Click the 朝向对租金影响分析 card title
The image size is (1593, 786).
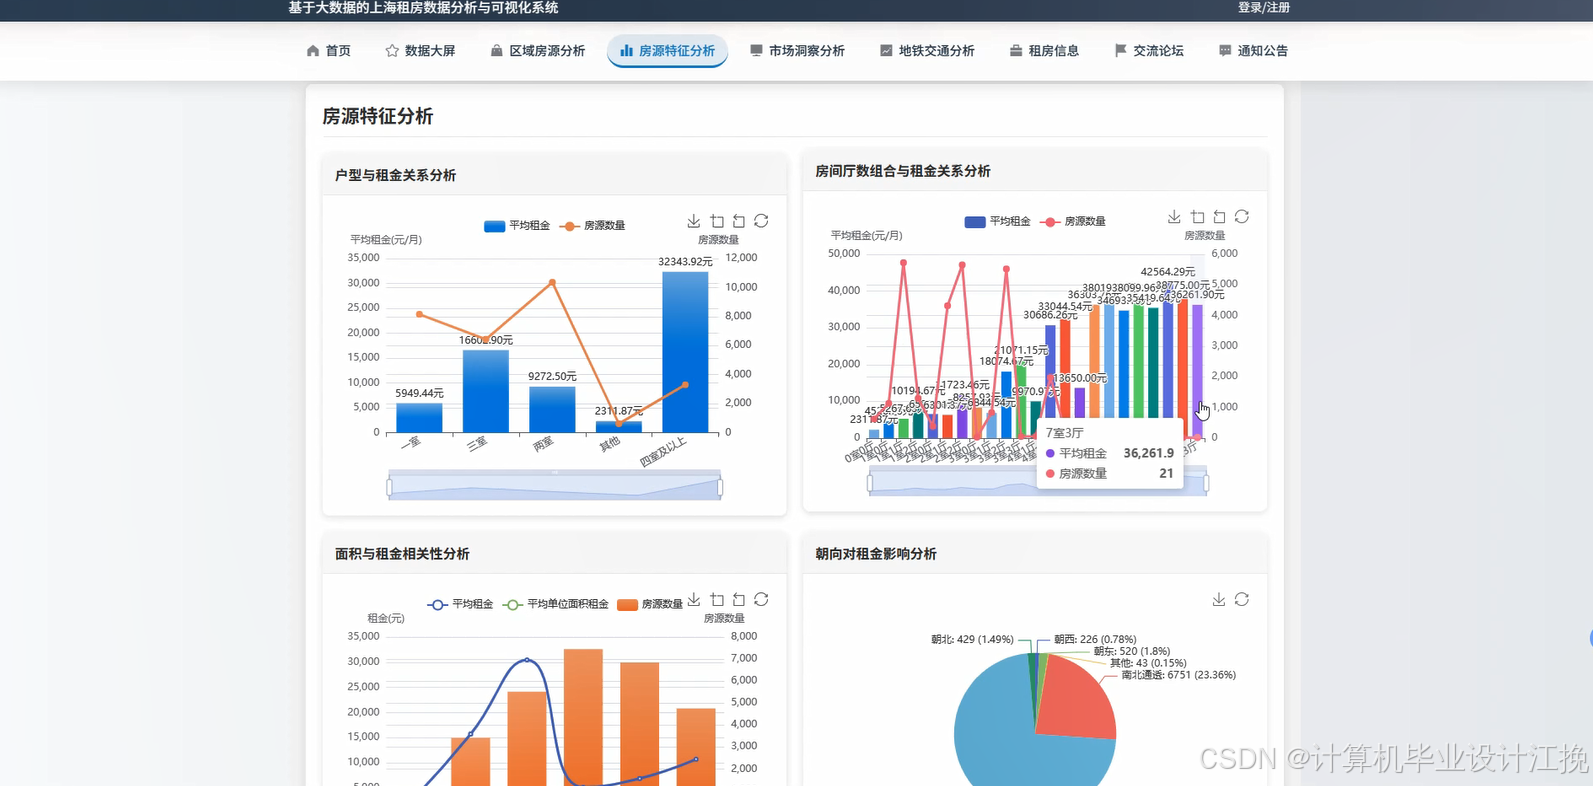coord(876,554)
